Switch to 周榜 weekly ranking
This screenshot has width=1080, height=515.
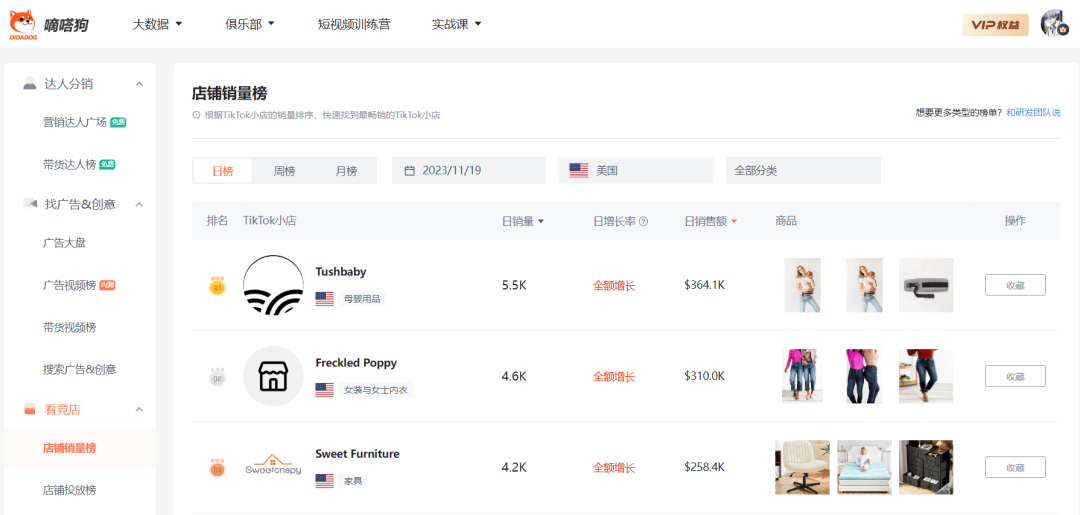point(284,171)
